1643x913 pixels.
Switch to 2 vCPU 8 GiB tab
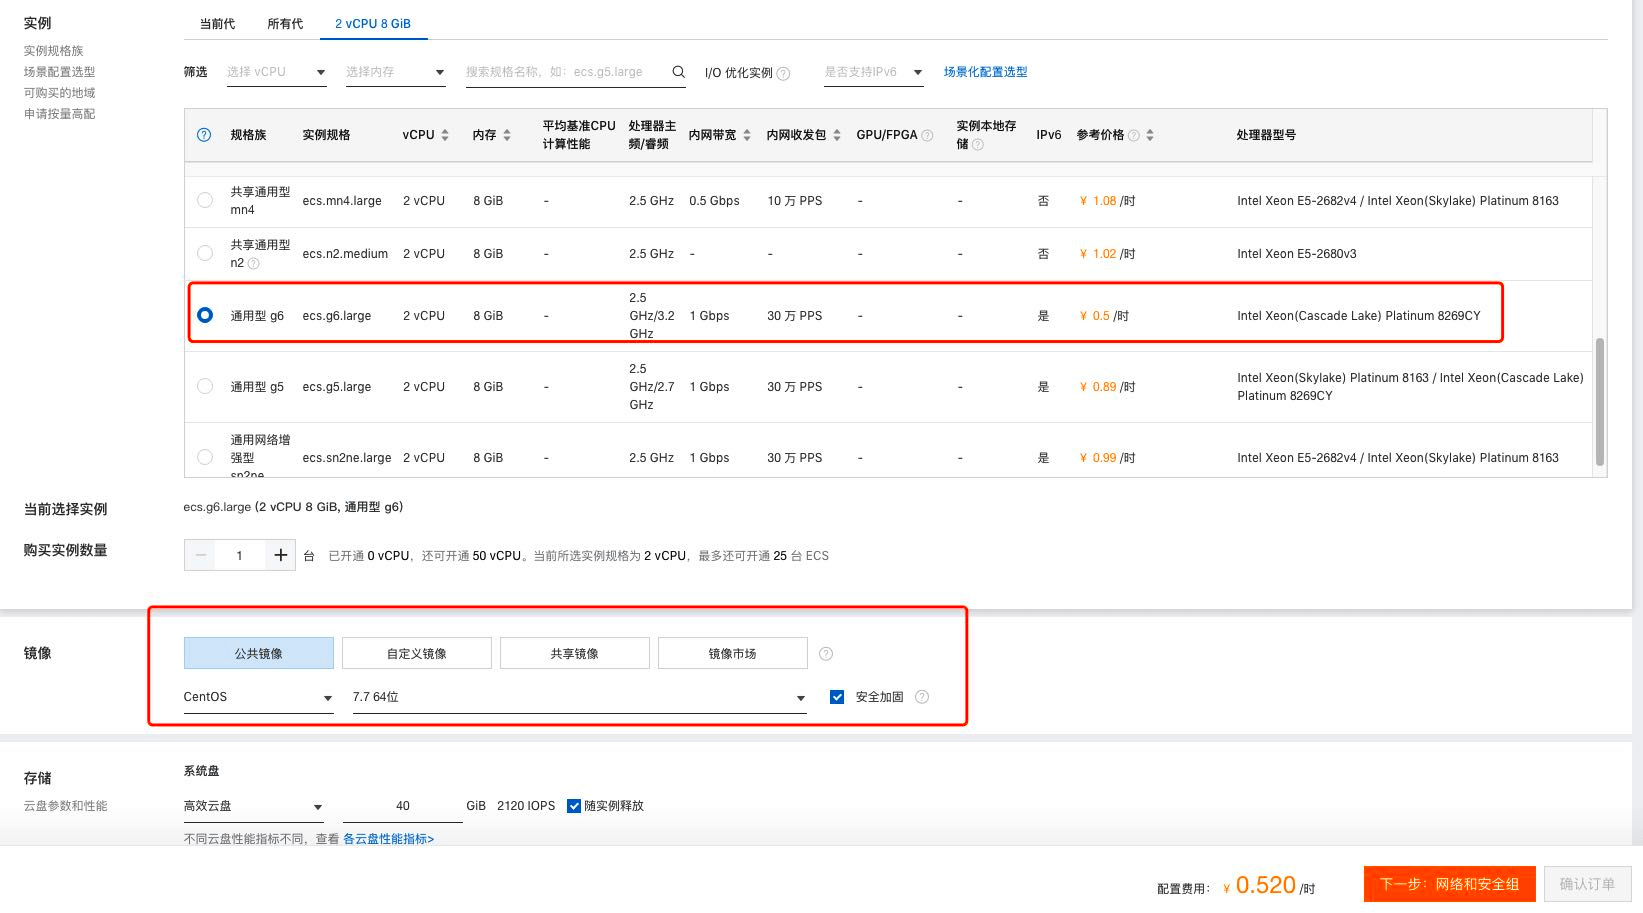pos(373,24)
